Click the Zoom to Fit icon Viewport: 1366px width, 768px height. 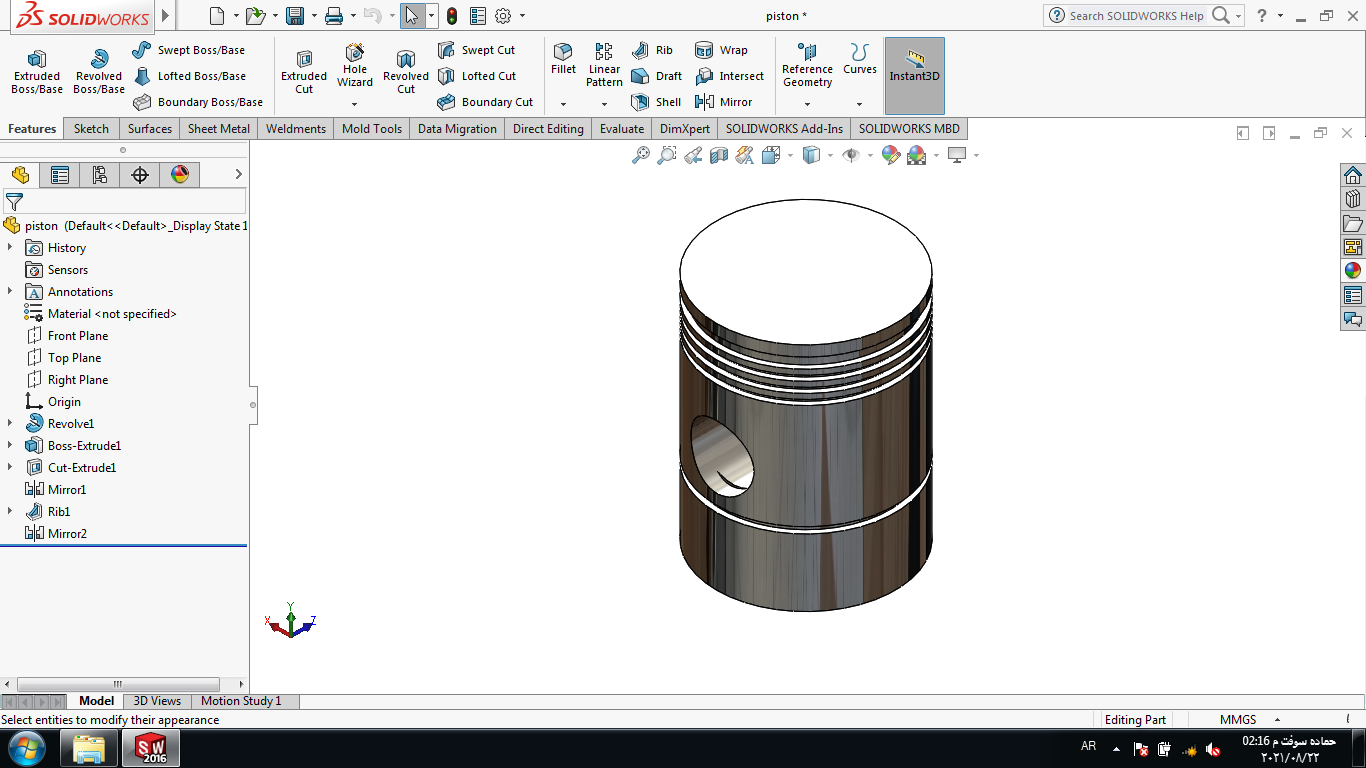[x=641, y=155]
